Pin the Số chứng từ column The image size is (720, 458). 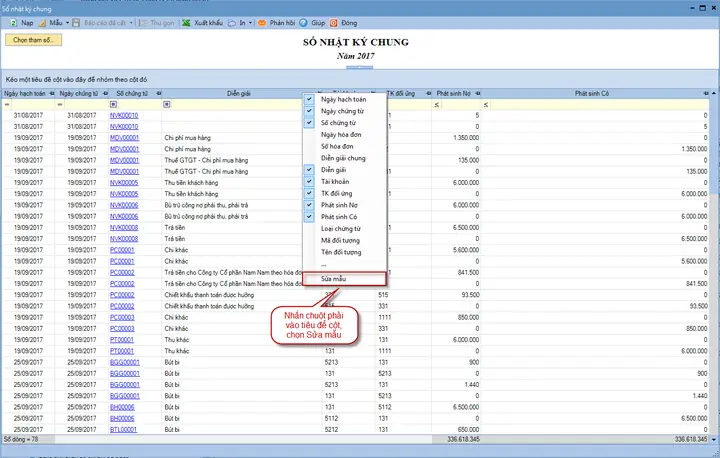[x=158, y=93]
